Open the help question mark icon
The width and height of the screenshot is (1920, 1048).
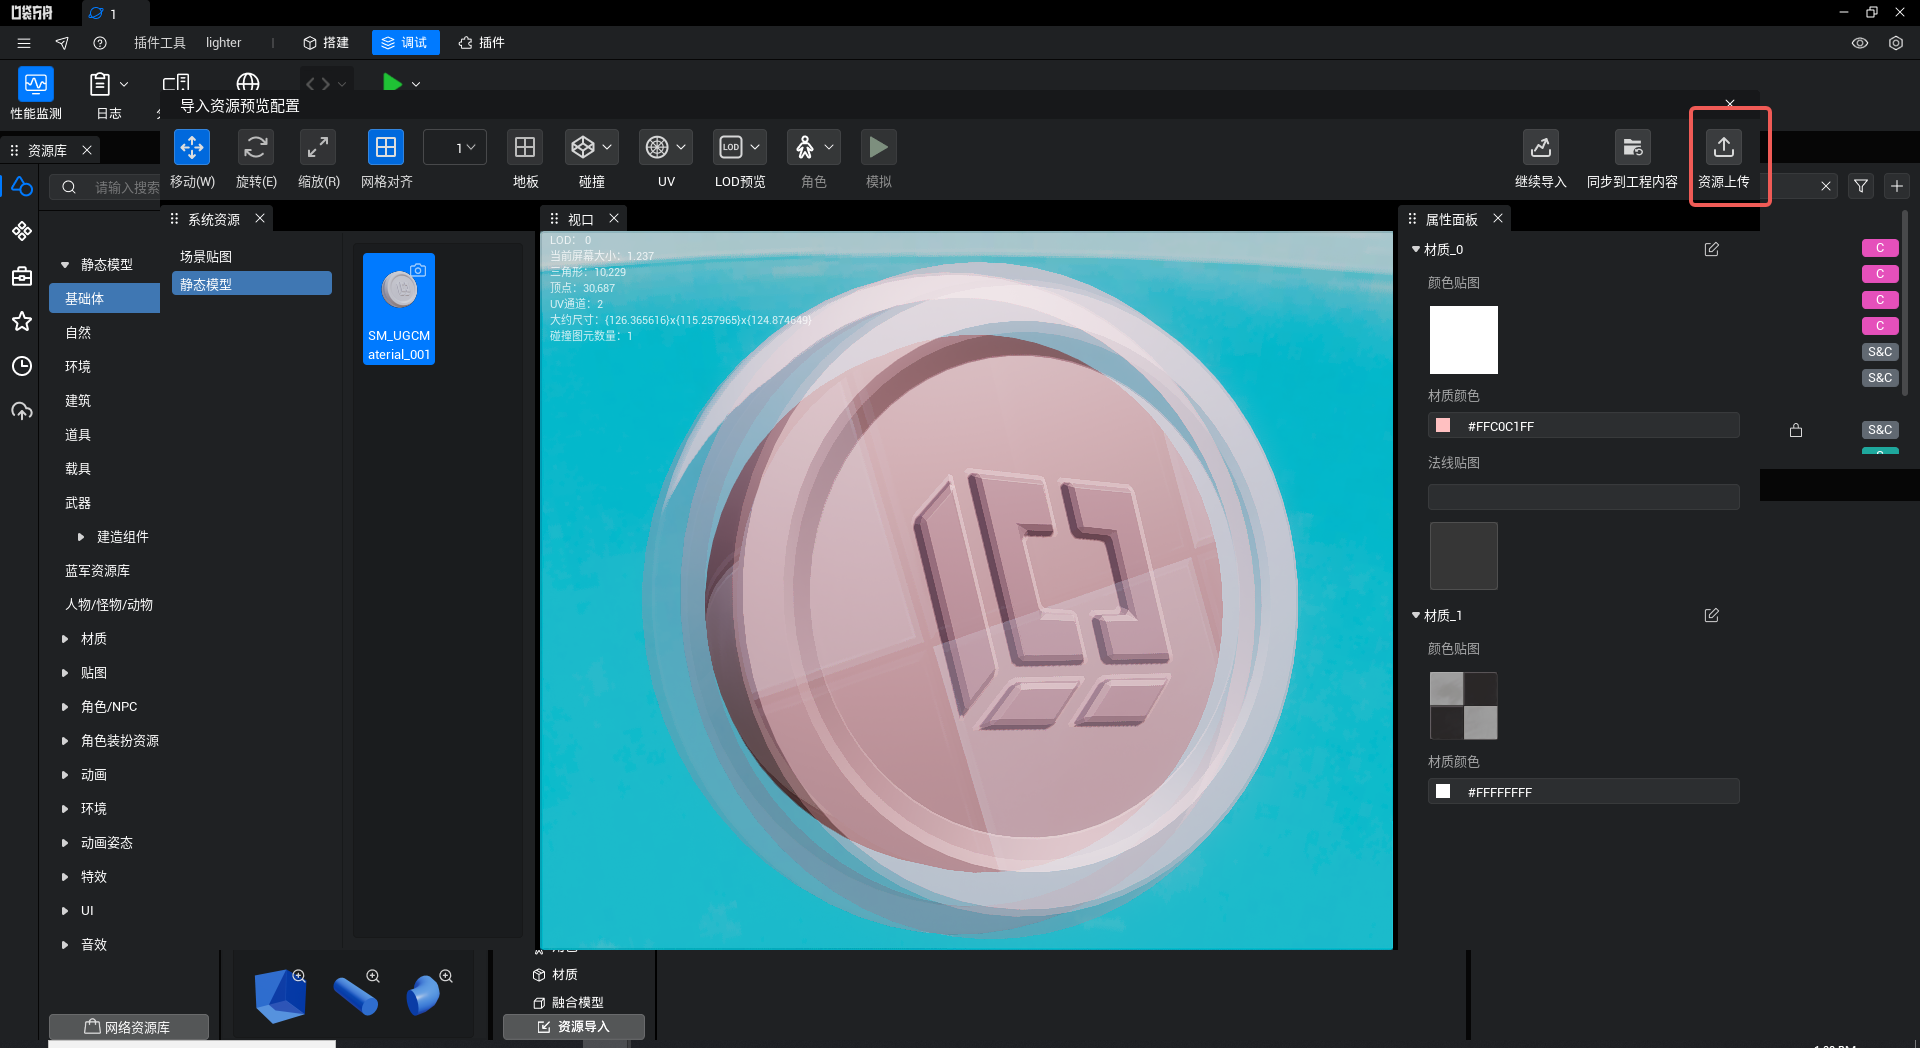point(100,43)
